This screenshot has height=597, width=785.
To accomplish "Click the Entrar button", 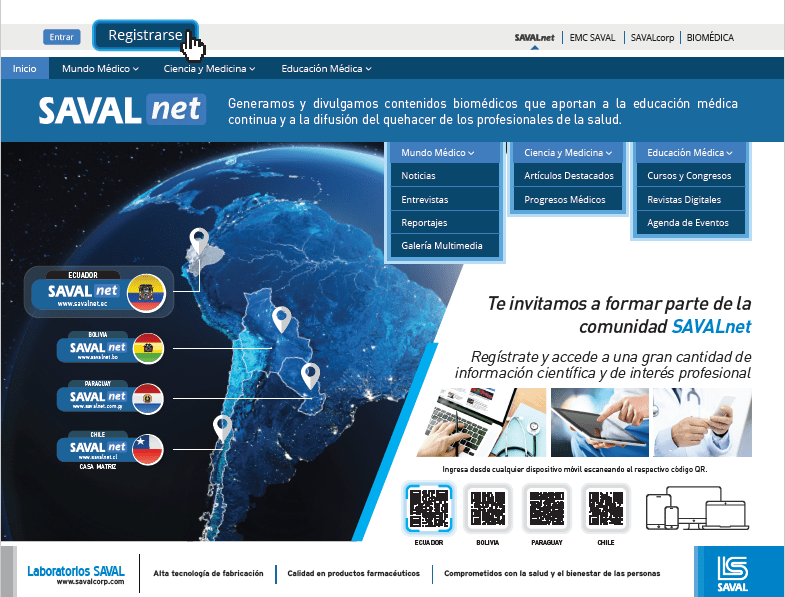I will pyautogui.click(x=61, y=37).
